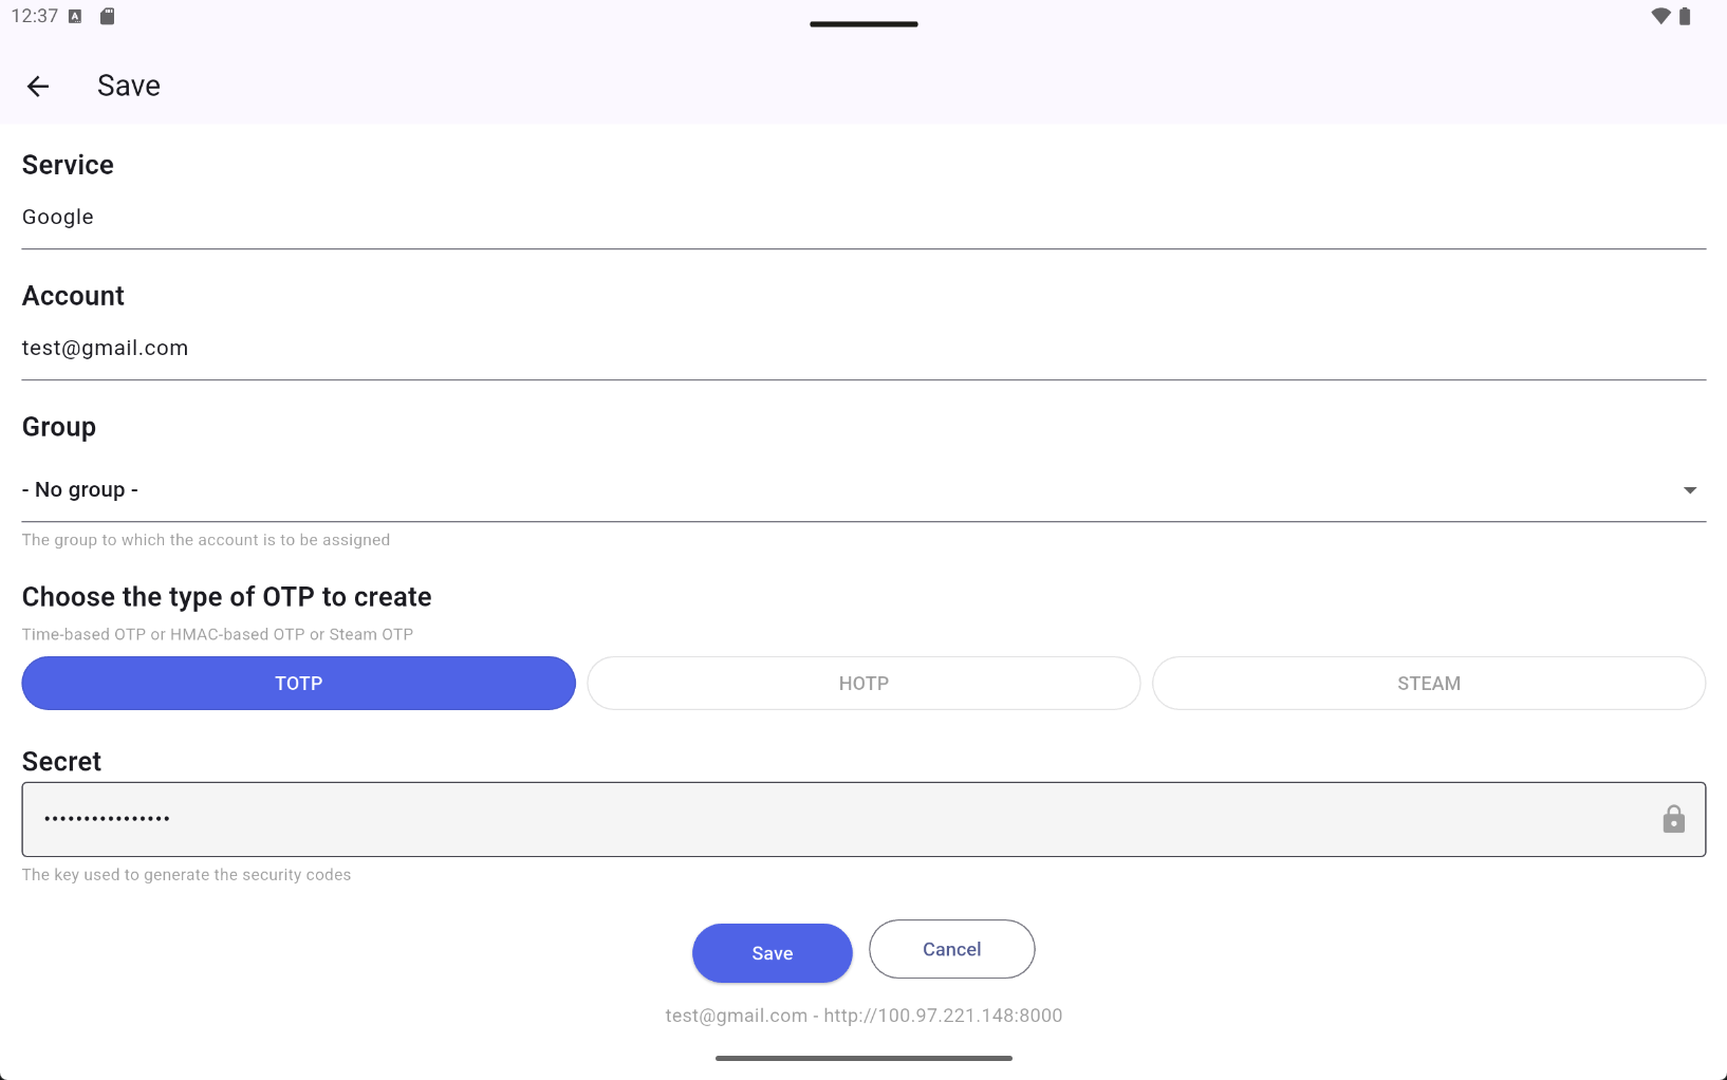Expand the Group dropdown arrow
1727x1080 pixels.
coord(1689,490)
